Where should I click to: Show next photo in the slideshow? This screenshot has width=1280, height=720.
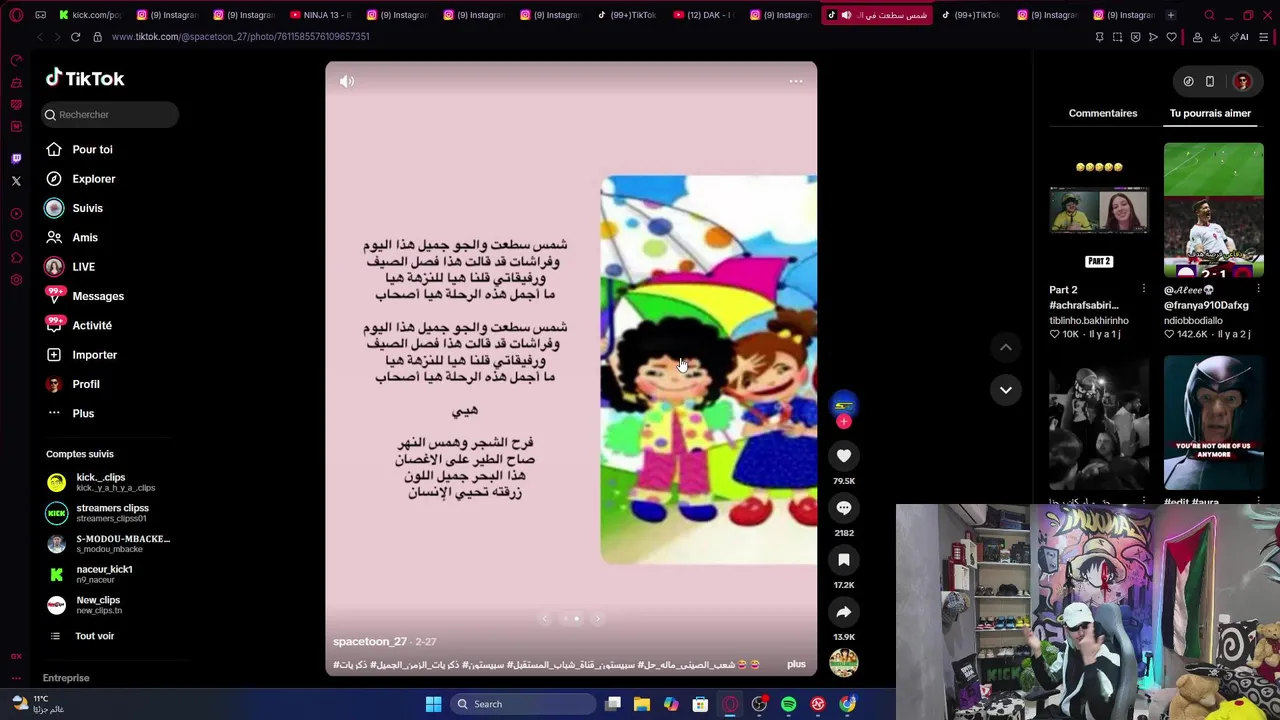598,619
